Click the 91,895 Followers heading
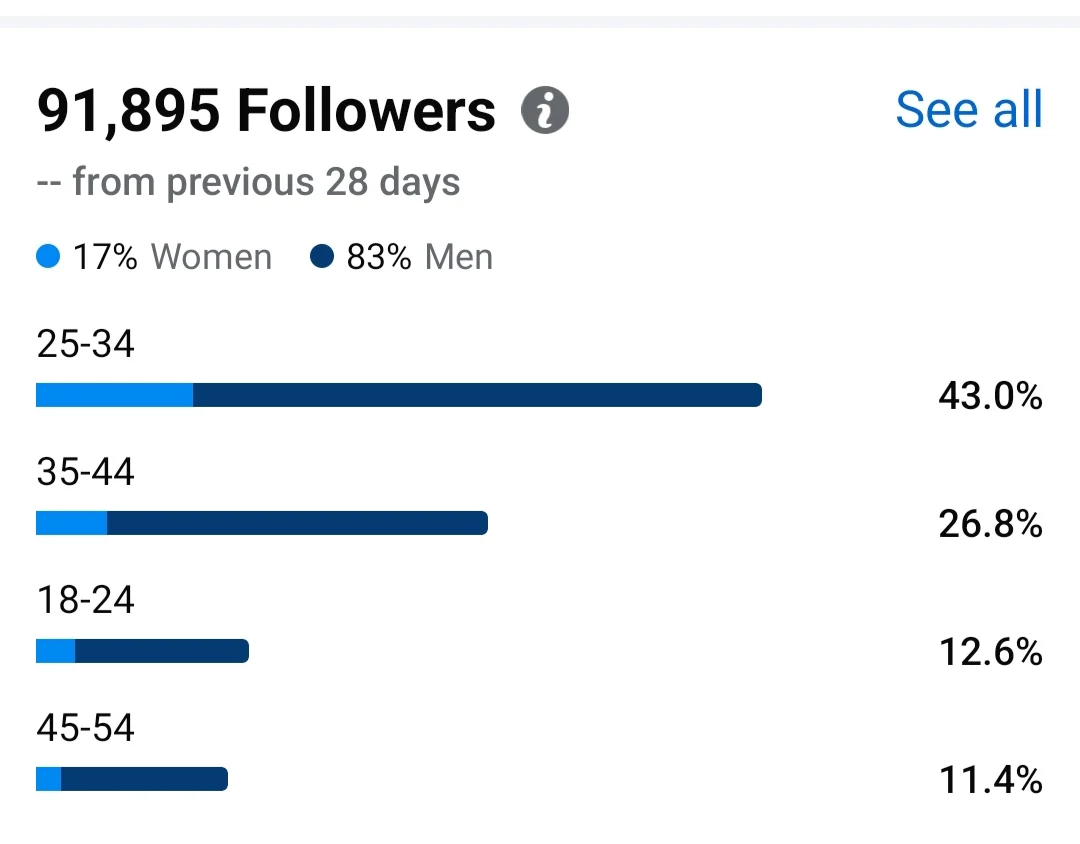 (x=266, y=110)
